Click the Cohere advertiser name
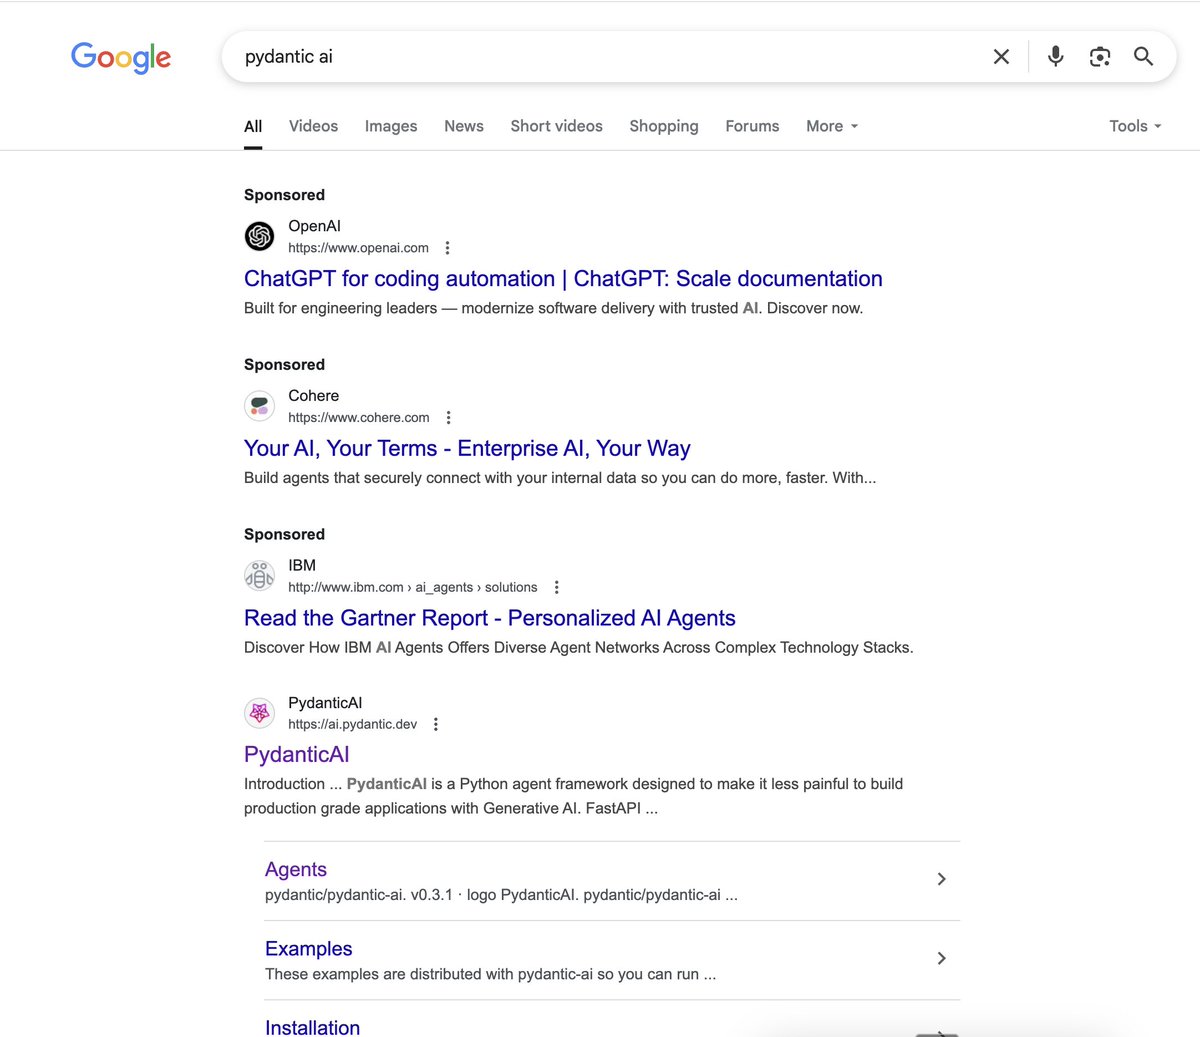The image size is (1200, 1037). tap(314, 396)
